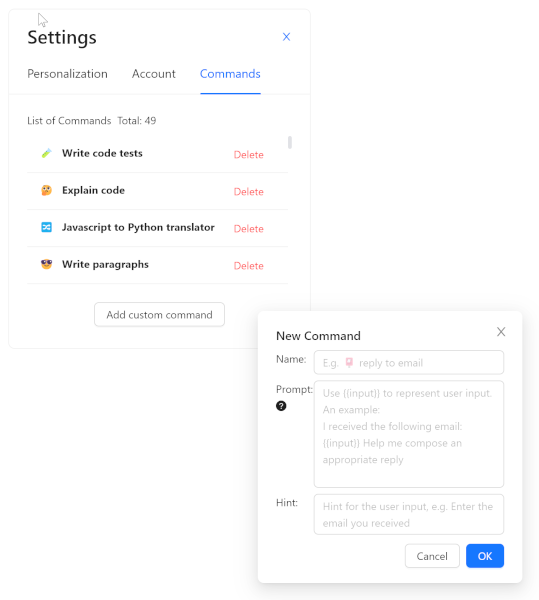
Task: Click into the Prompt text area
Action: point(409,434)
